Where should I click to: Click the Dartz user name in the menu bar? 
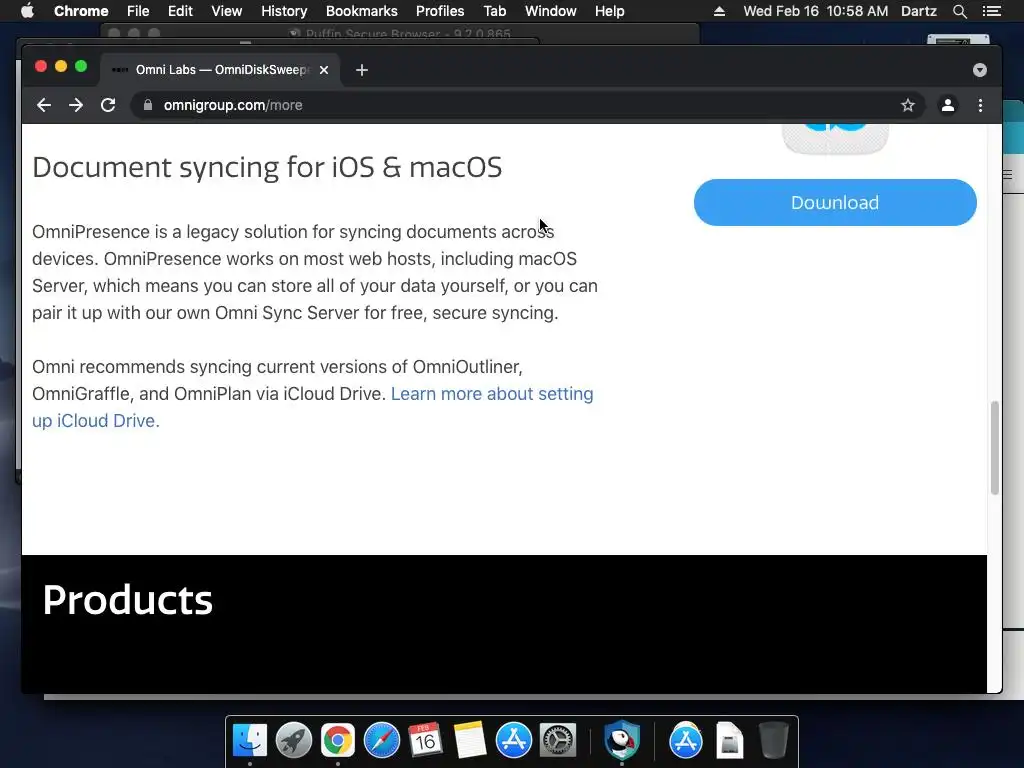click(918, 11)
